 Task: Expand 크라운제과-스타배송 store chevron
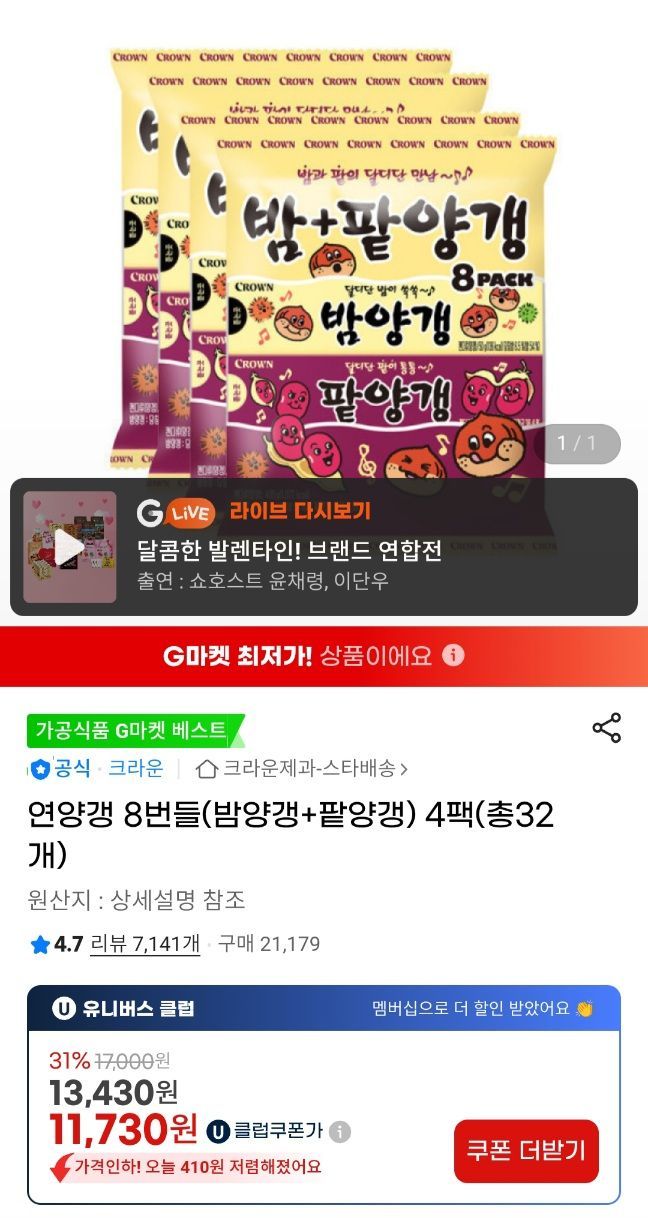(403, 769)
